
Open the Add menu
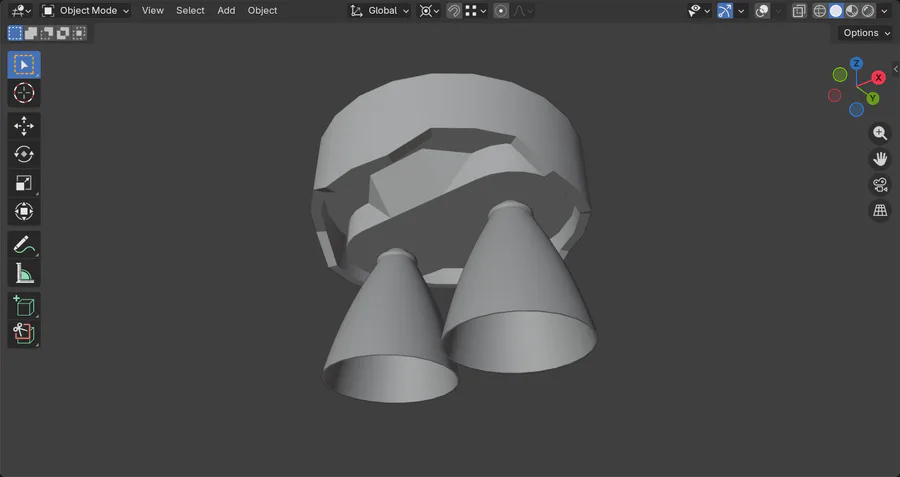226,10
